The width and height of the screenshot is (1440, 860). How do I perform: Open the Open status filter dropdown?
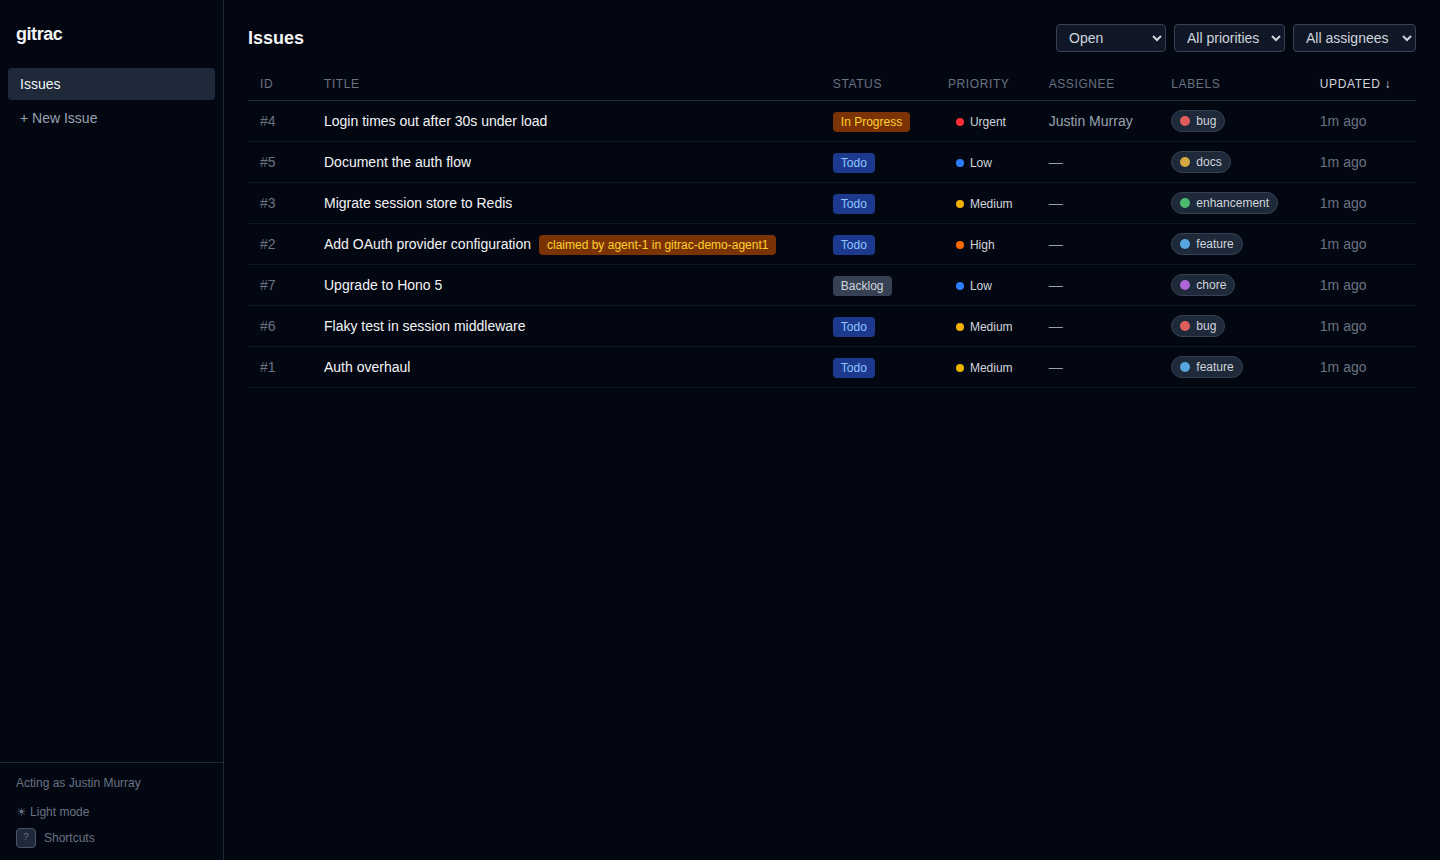[1111, 38]
